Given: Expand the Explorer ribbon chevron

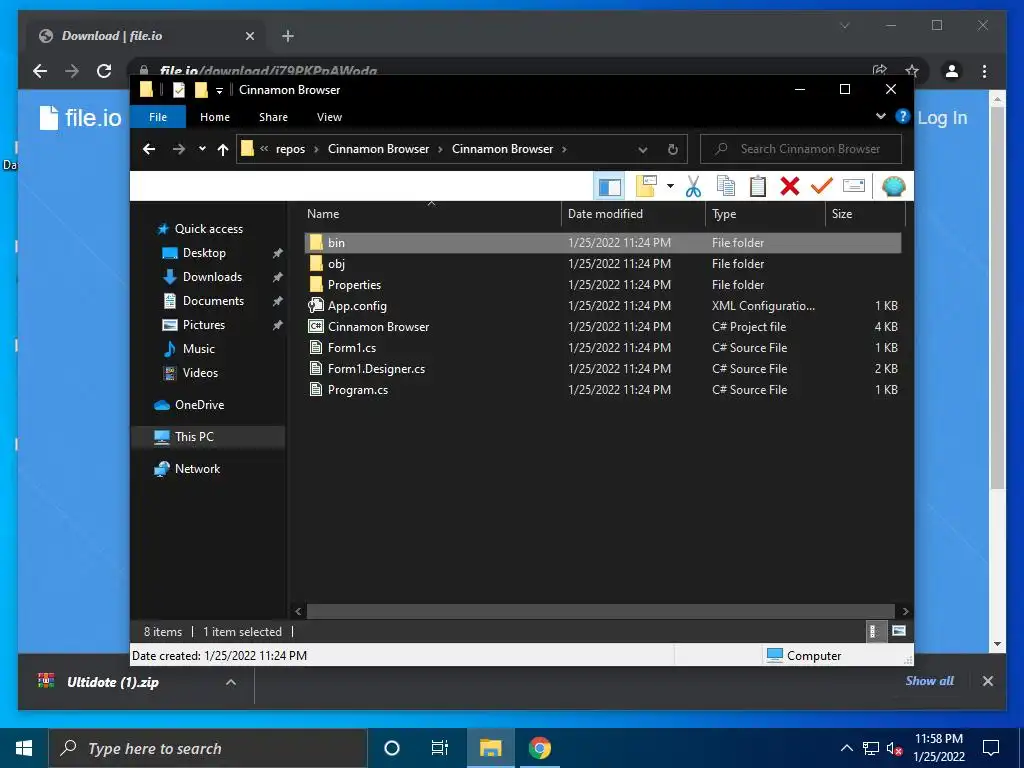Looking at the screenshot, I should (880, 116).
